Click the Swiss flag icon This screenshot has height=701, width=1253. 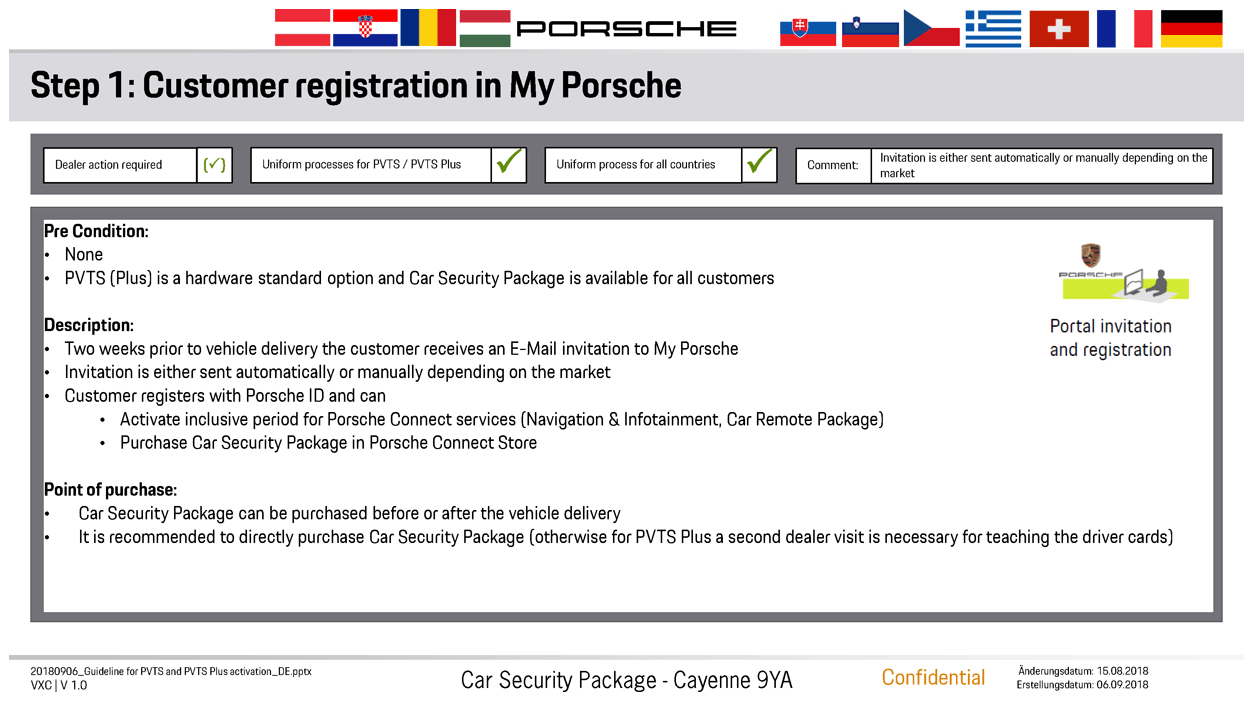tap(1059, 28)
